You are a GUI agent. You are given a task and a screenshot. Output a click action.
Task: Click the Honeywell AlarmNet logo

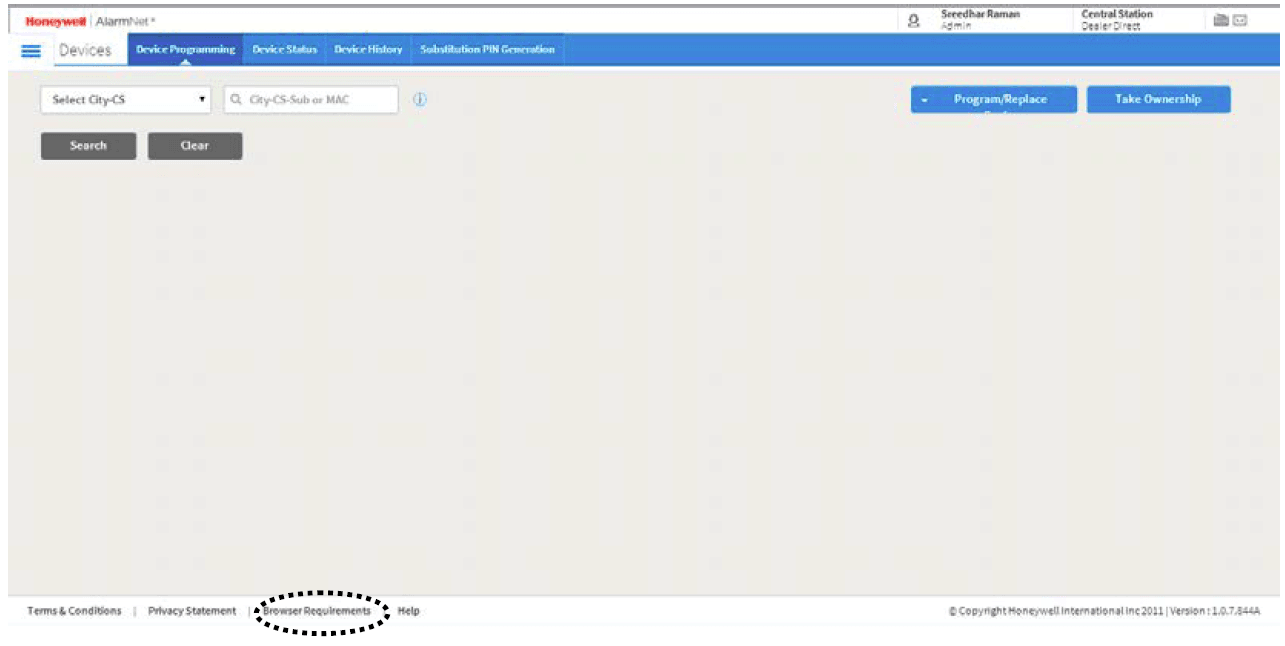click(x=90, y=20)
